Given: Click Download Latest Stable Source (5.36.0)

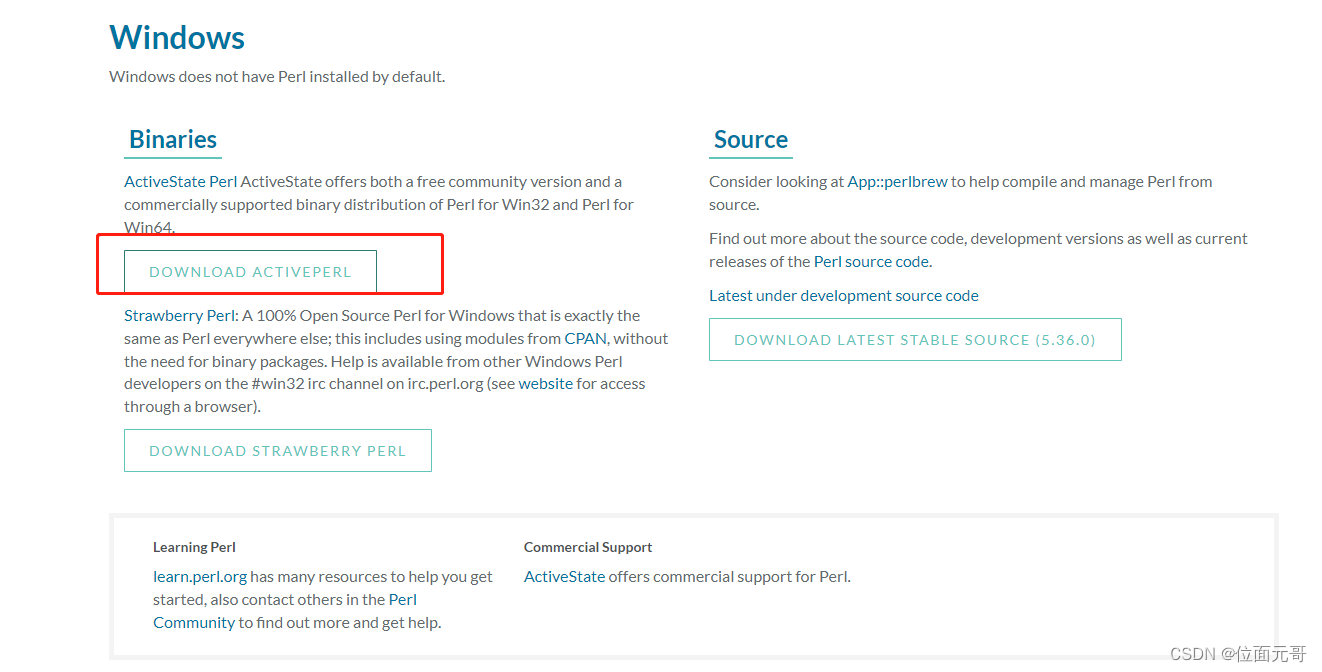Looking at the screenshot, I should click(x=915, y=340).
